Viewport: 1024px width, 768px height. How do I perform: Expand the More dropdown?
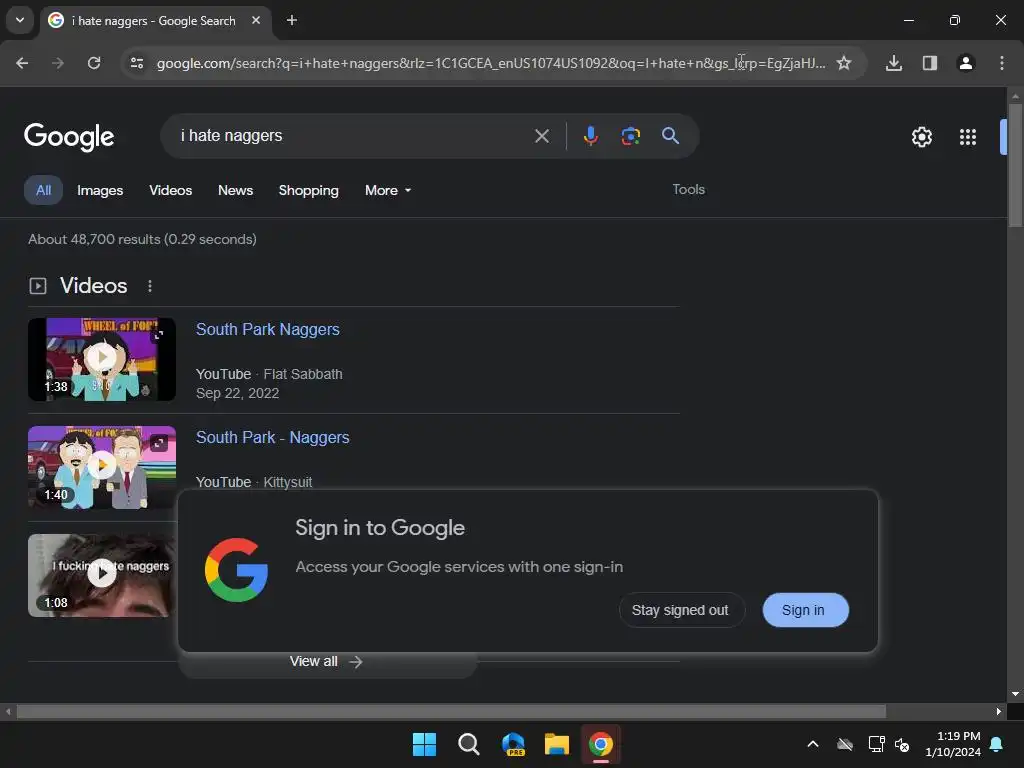(388, 190)
